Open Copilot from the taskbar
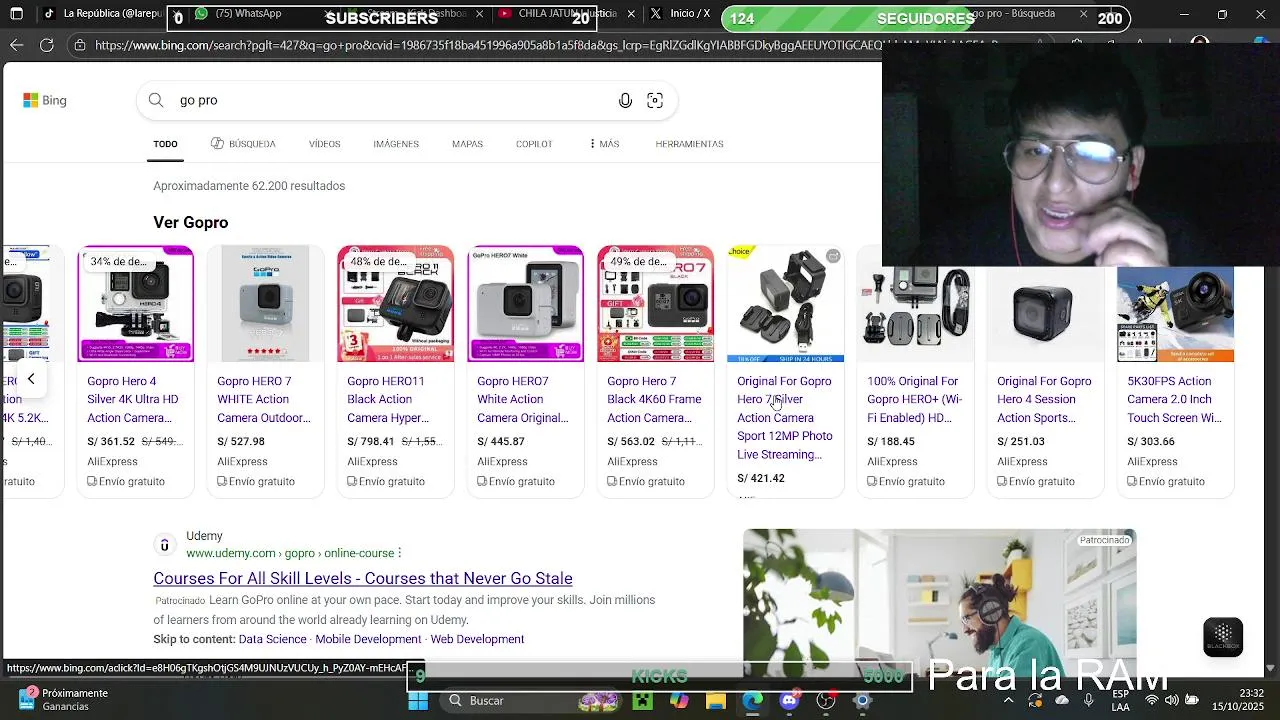 coord(679,700)
